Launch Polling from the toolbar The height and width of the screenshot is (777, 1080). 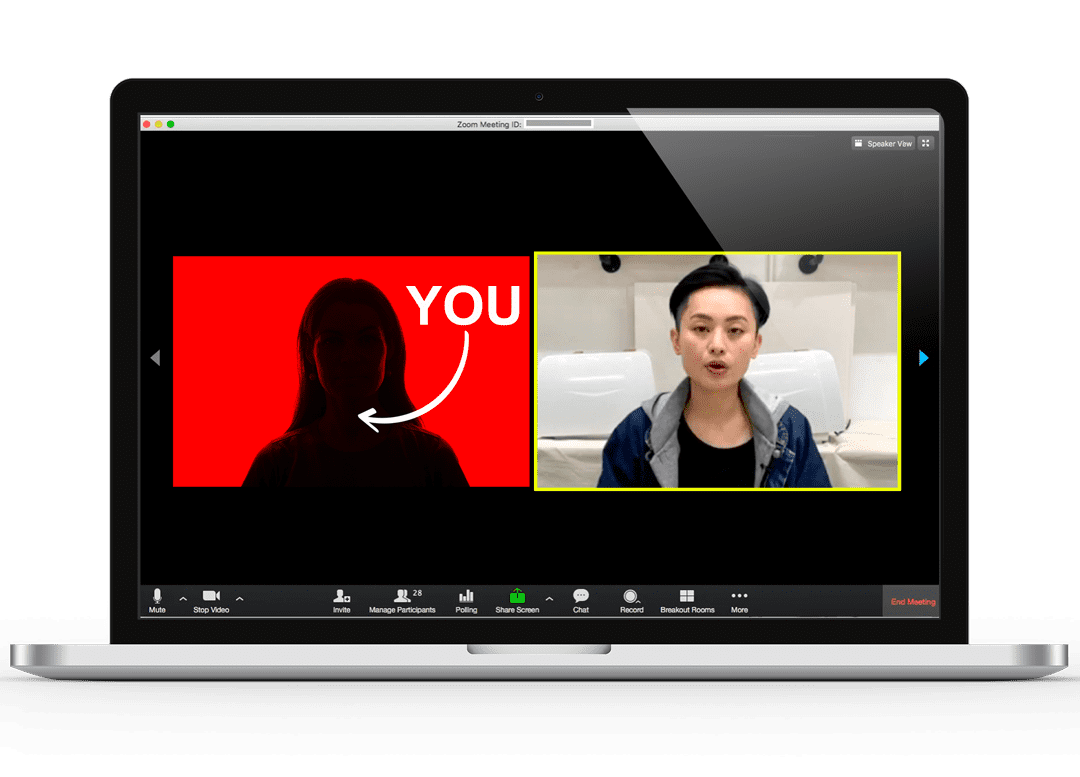tap(466, 596)
